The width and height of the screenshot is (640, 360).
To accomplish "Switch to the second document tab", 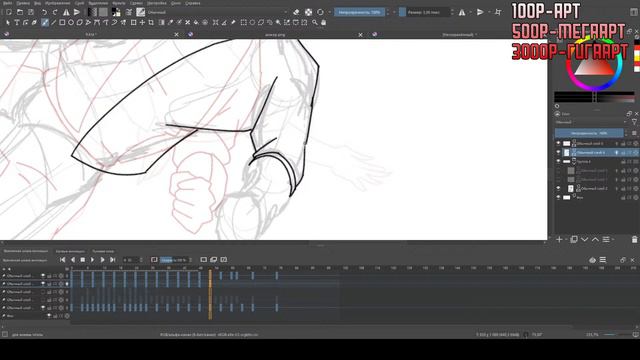I will point(275,35).
